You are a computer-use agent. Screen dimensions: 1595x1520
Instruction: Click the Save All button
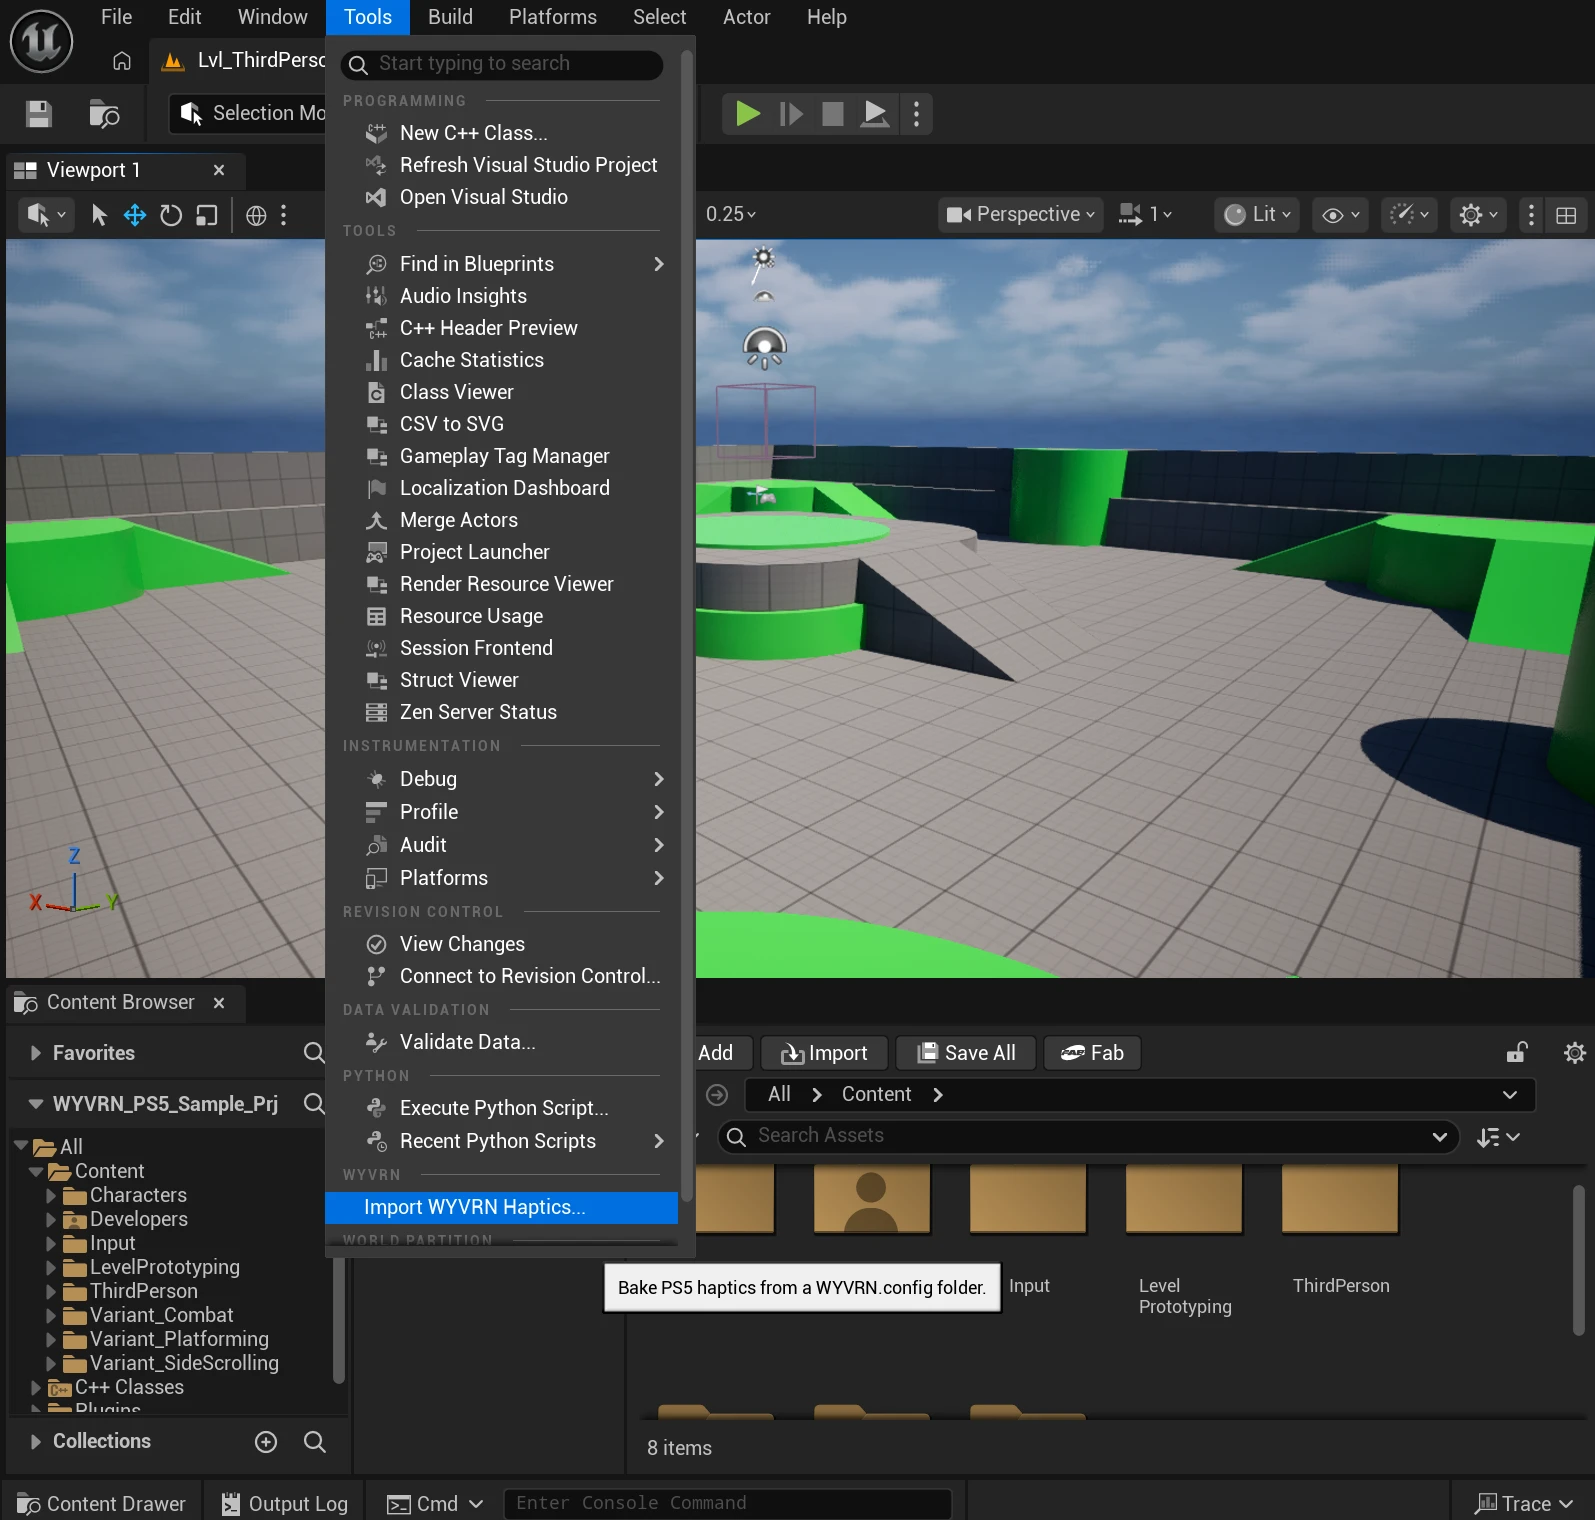coord(966,1053)
